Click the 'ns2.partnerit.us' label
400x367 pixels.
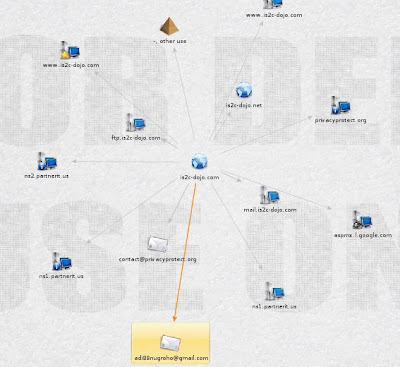47,176
